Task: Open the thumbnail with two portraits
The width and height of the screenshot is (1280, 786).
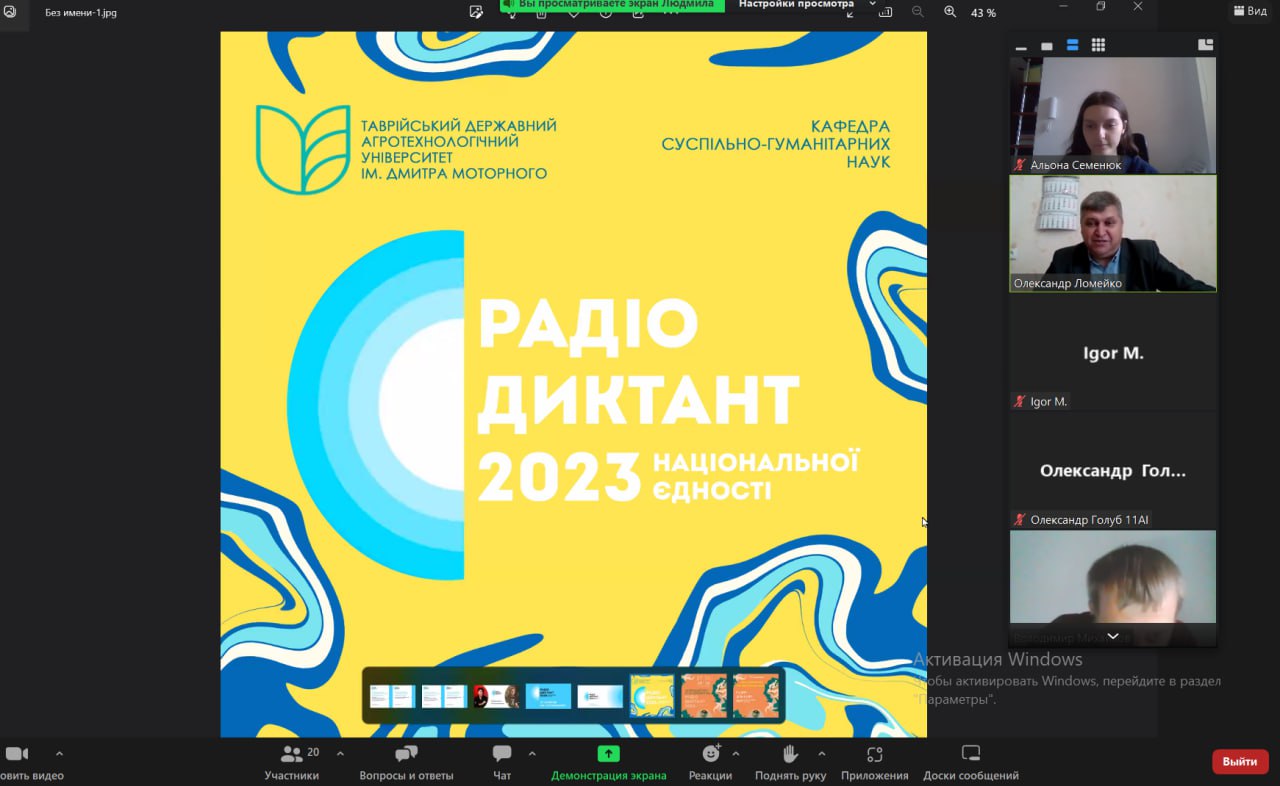Action: (496, 696)
